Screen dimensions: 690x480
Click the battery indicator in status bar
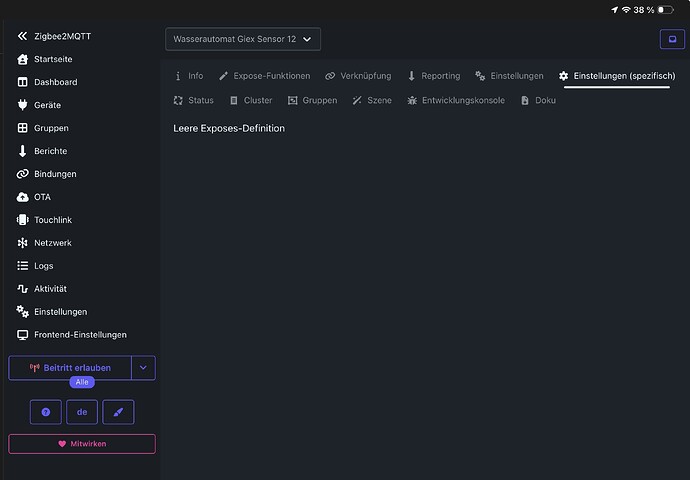(665, 10)
